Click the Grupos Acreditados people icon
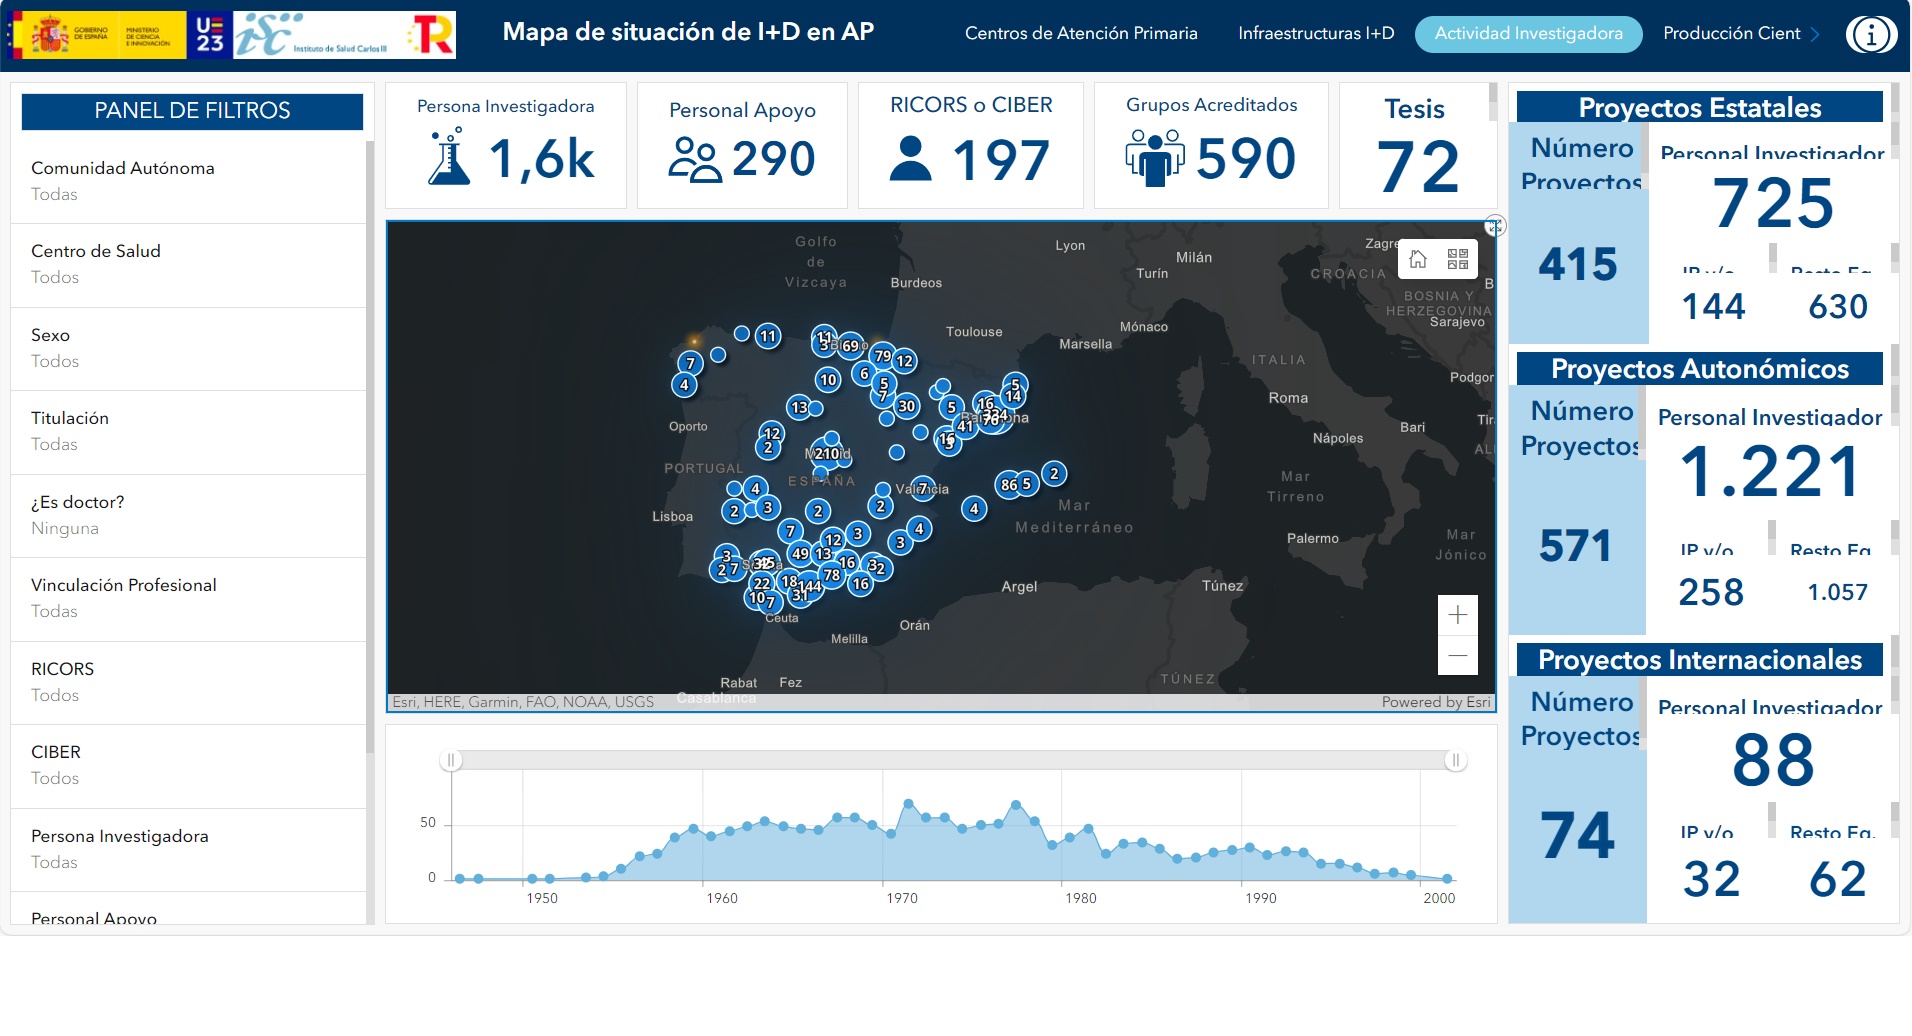Screen dimensions: 1912x1036 point(1154,158)
